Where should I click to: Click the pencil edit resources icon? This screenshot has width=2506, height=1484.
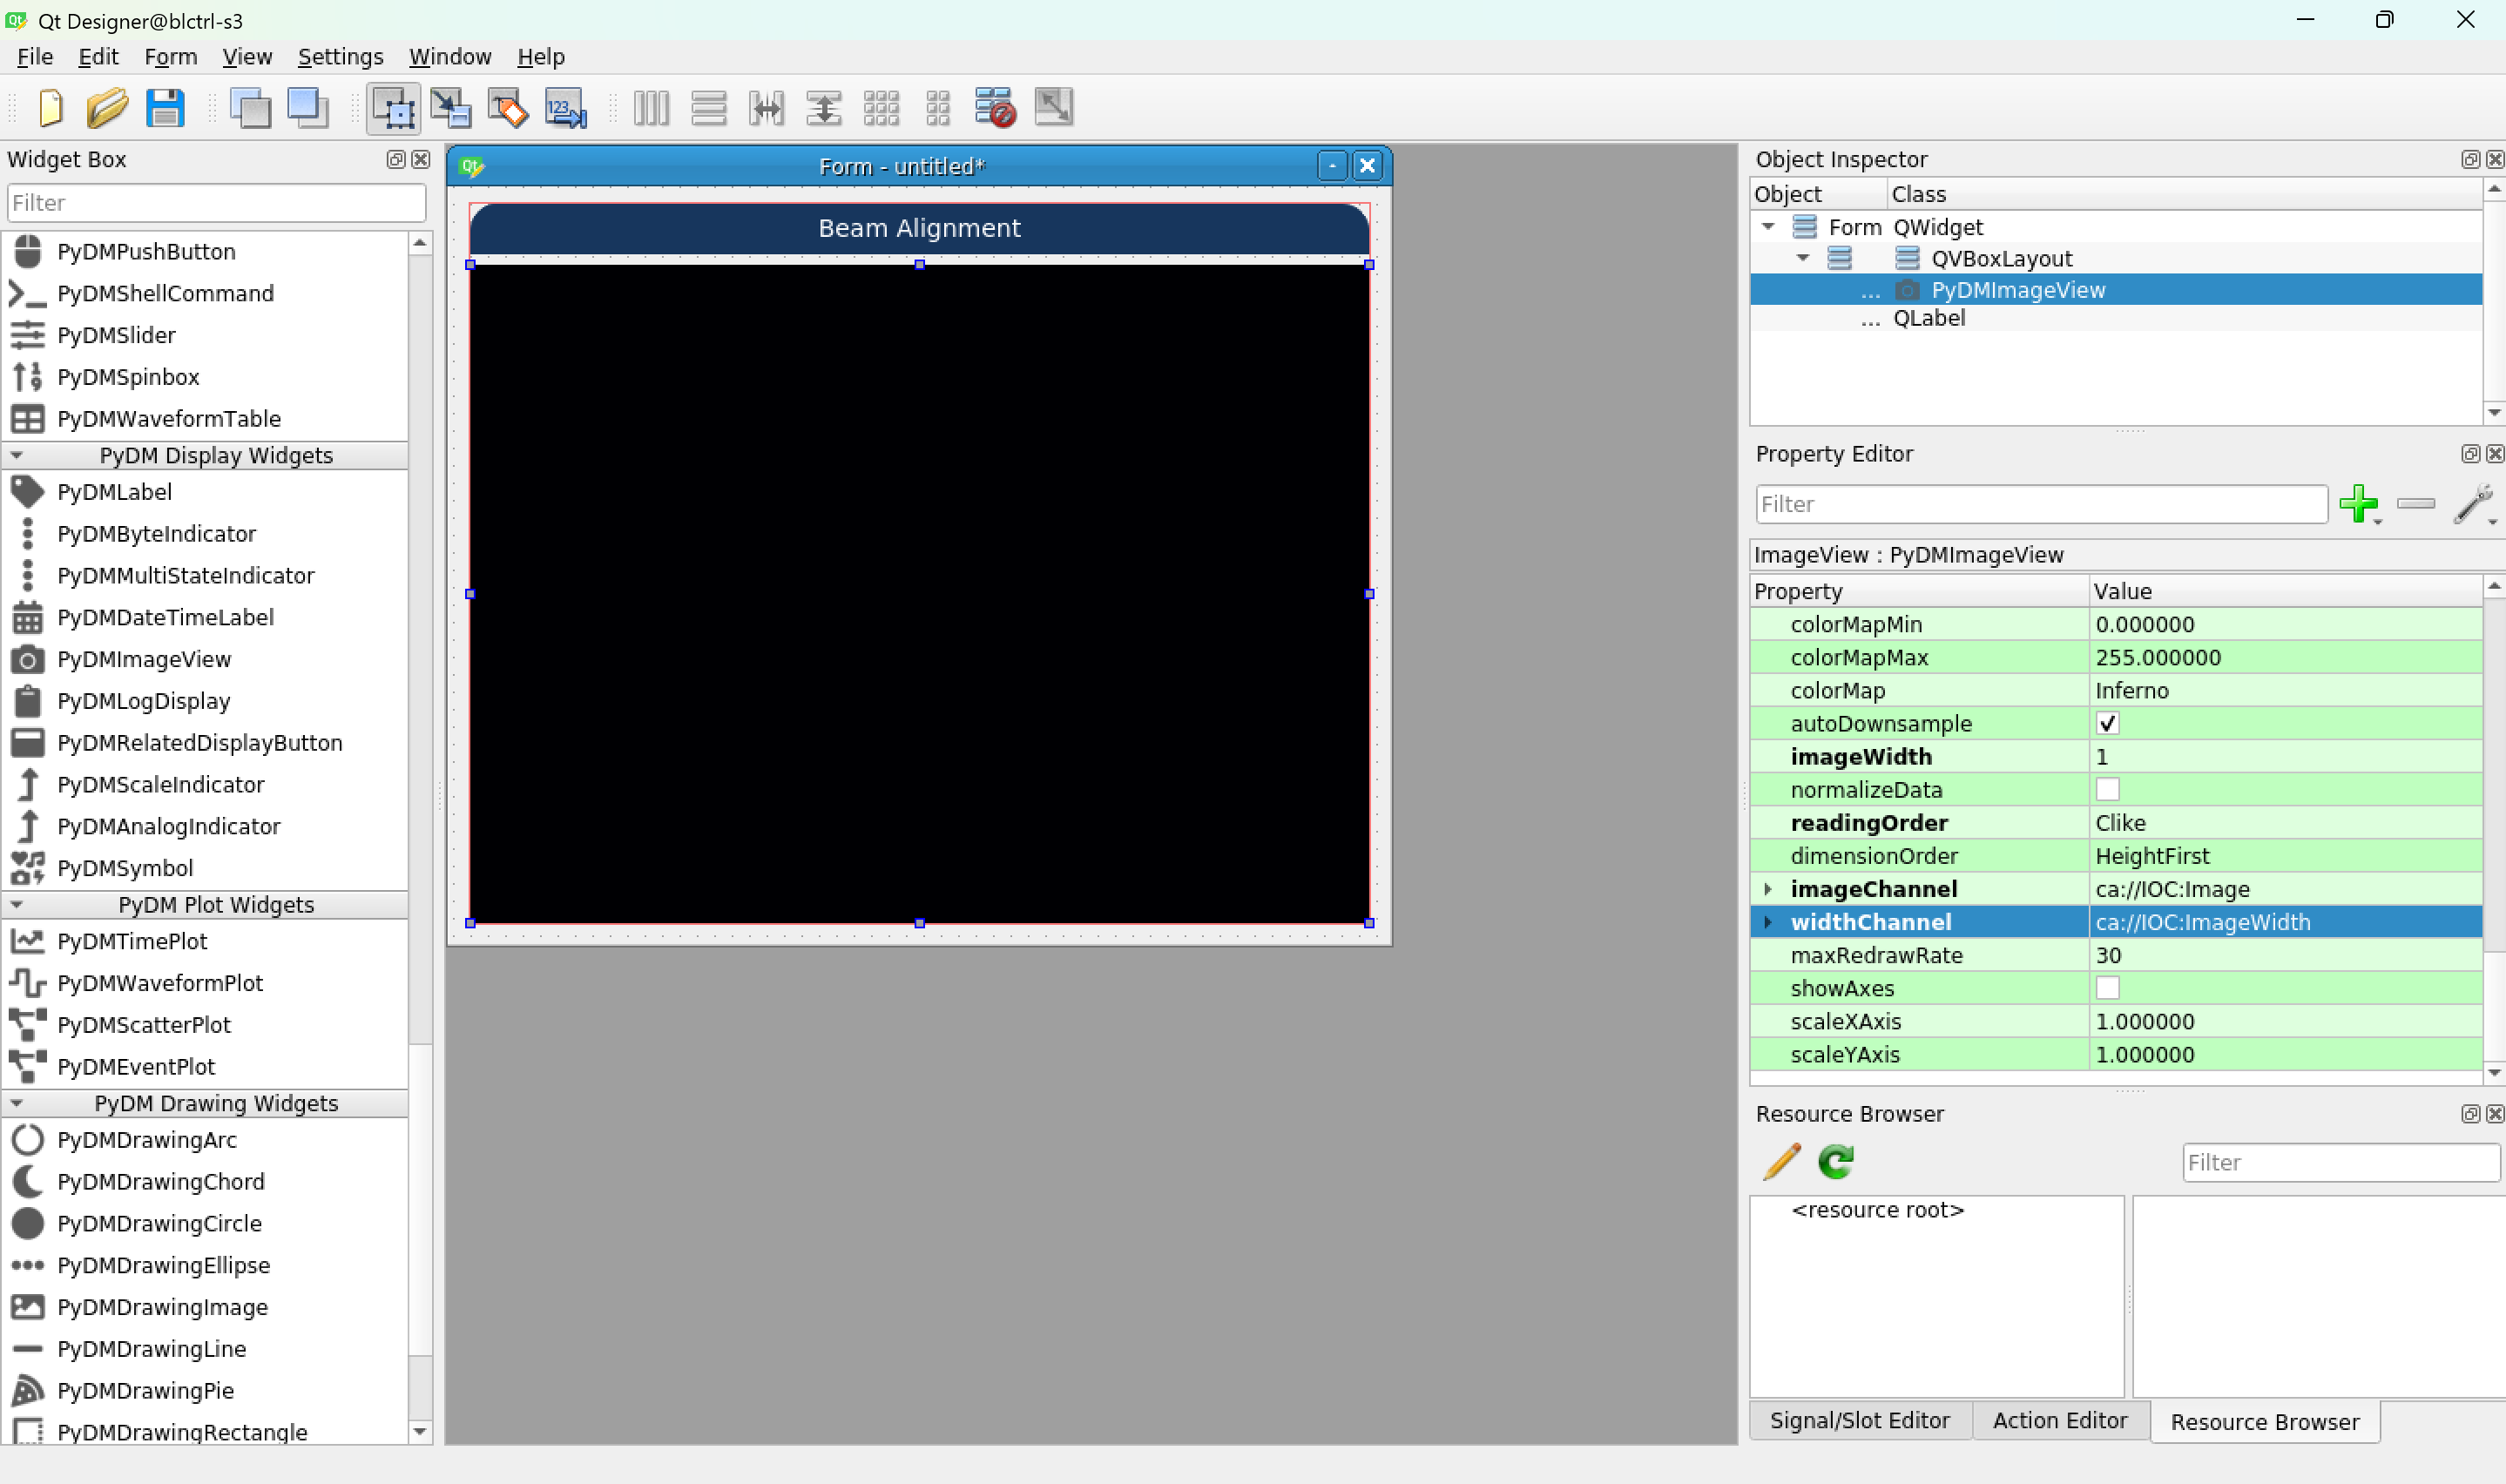click(1781, 1161)
